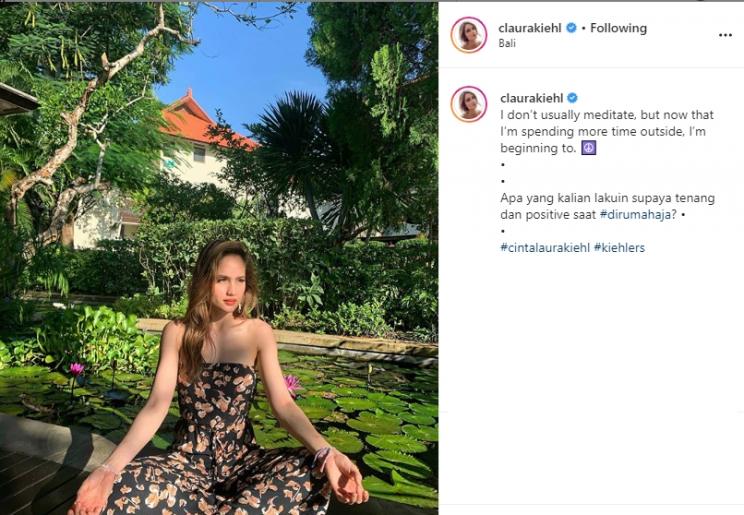Click the English caption text about meditating
Image resolution: width=744 pixels, height=515 pixels.
[x=605, y=131]
